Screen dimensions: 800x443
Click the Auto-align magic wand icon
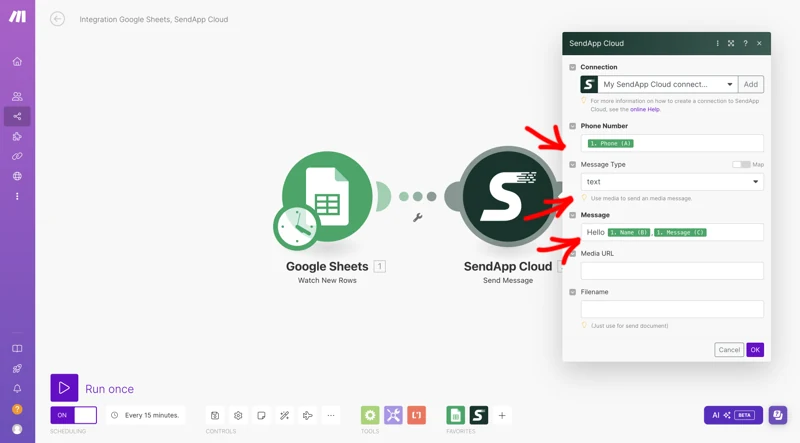pyautogui.click(x=284, y=415)
